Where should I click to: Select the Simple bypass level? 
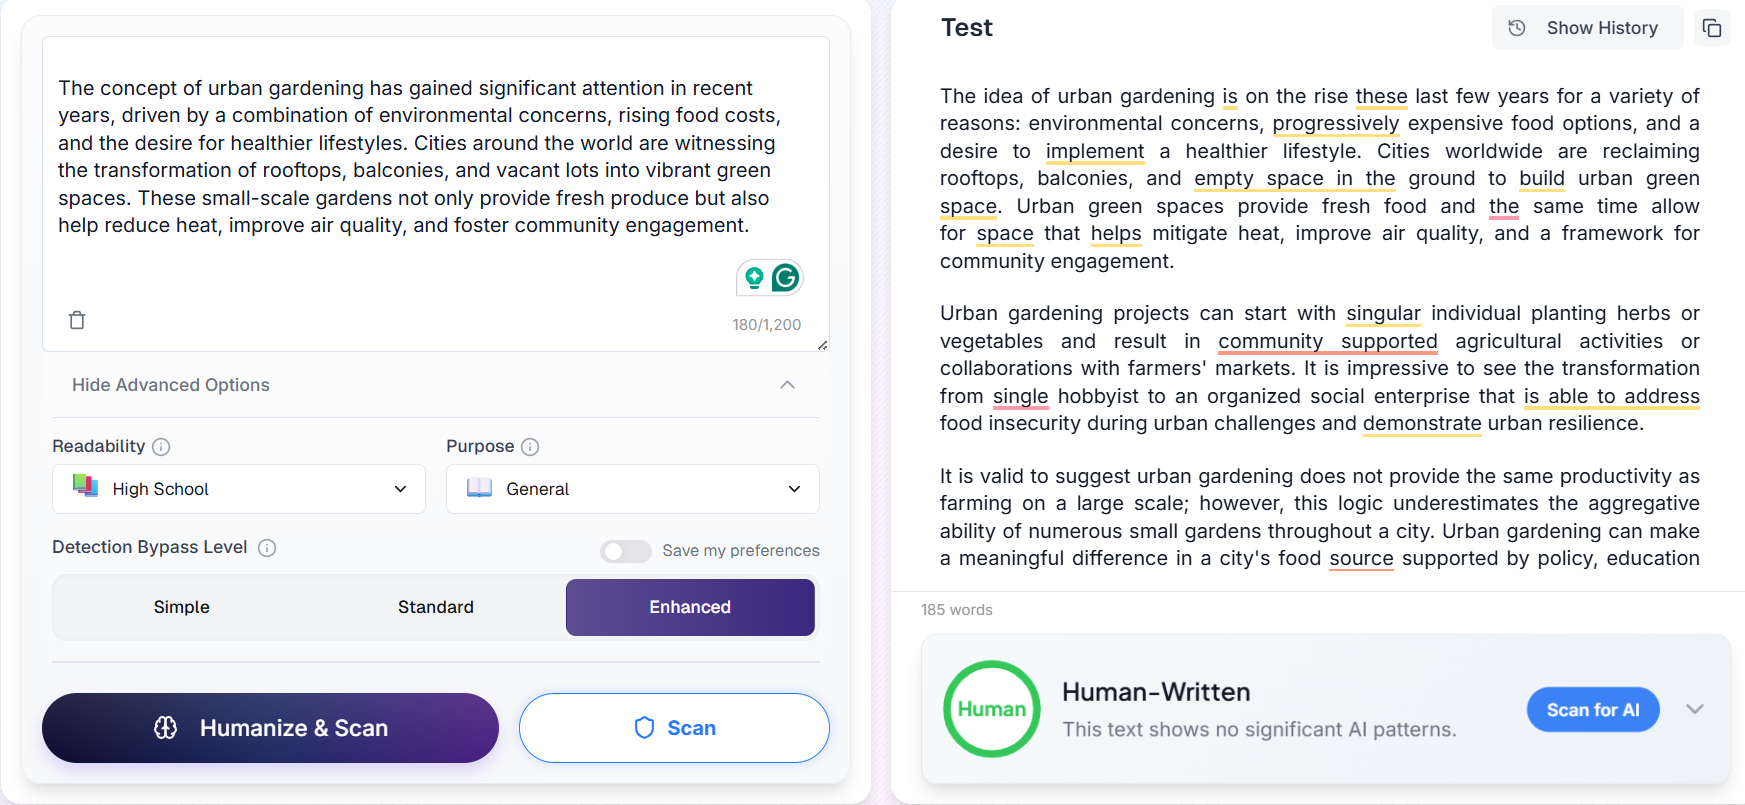click(182, 607)
